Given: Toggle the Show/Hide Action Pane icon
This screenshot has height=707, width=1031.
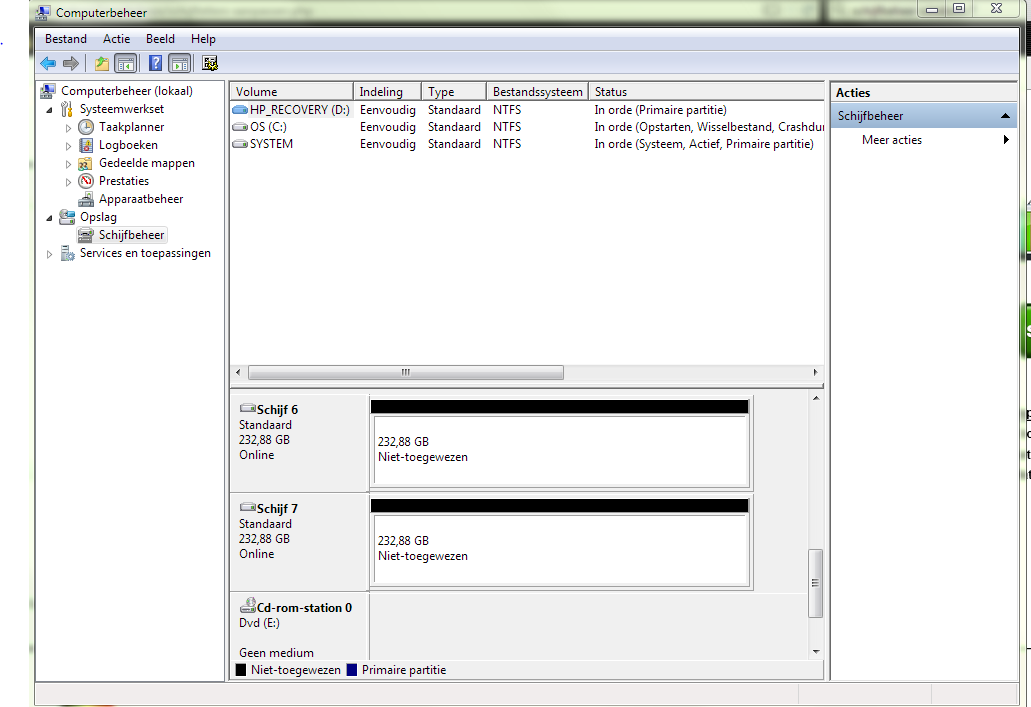Looking at the screenshot, I should tap(180, 63).
